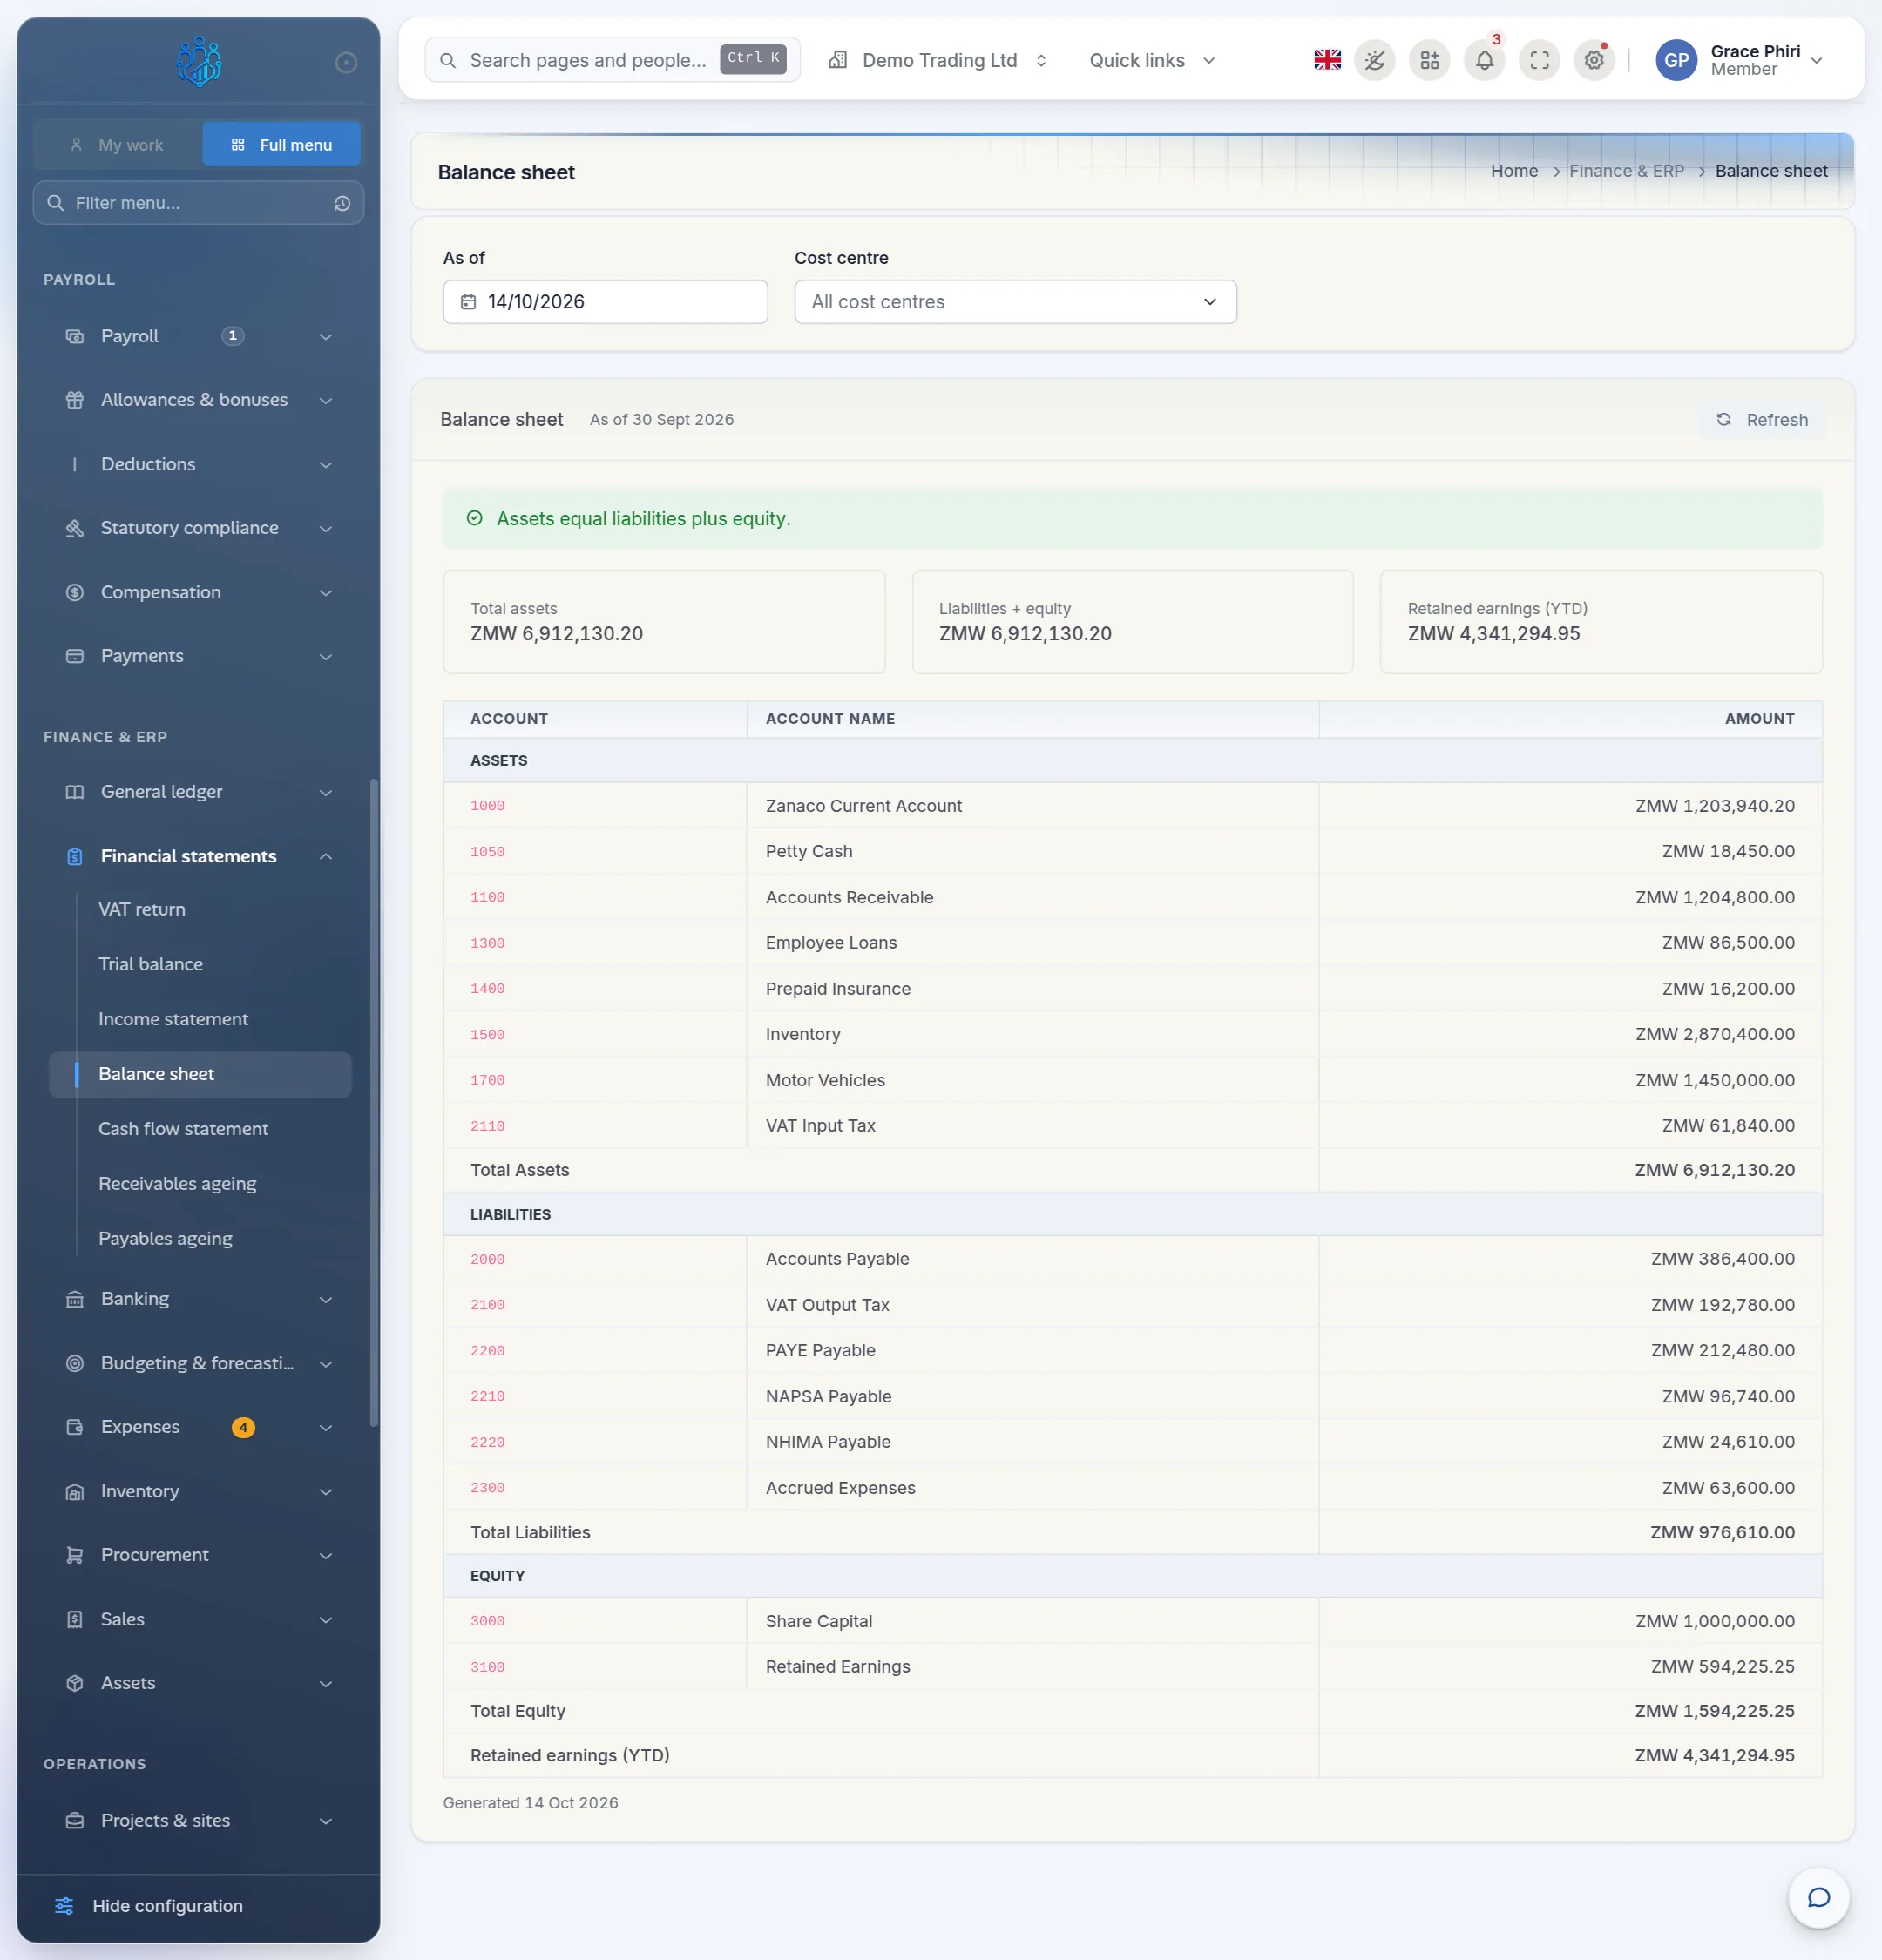Viewport: 1882px width, 1960px height.
Task: Toggle the light/dark theme icon
Action: (x=1375, y=60)
